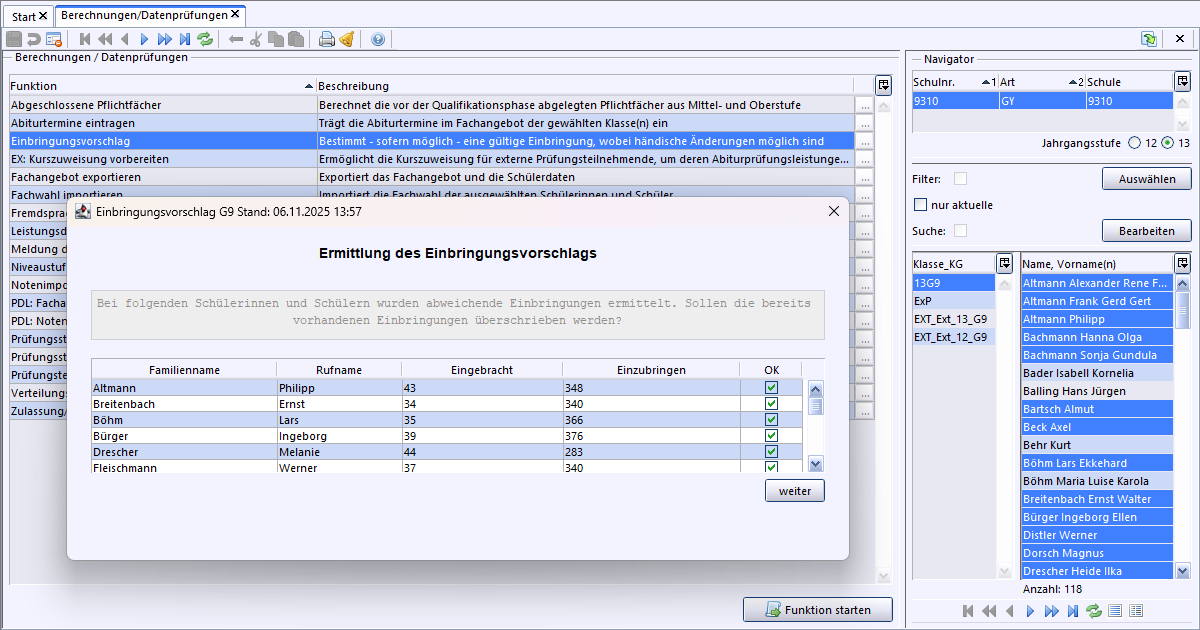Click the golden bell icon in the toolbar
Viewport: 1200px width, 630px height.
click(346, 39)
